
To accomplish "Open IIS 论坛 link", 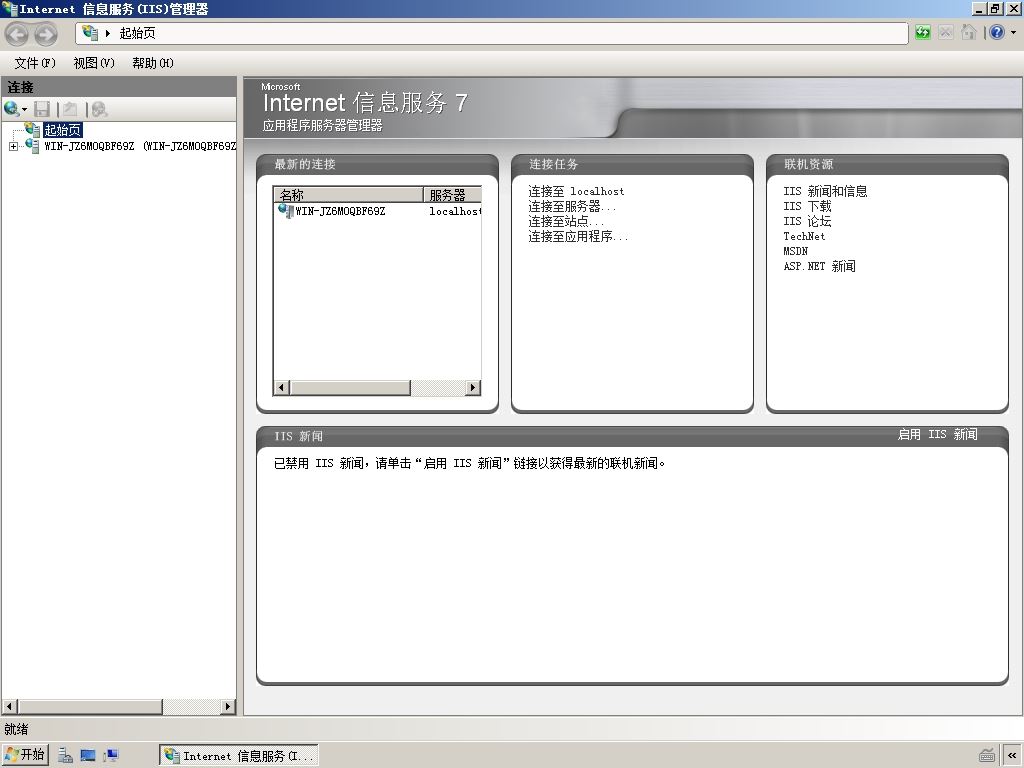I will click(x=807, y=221).
